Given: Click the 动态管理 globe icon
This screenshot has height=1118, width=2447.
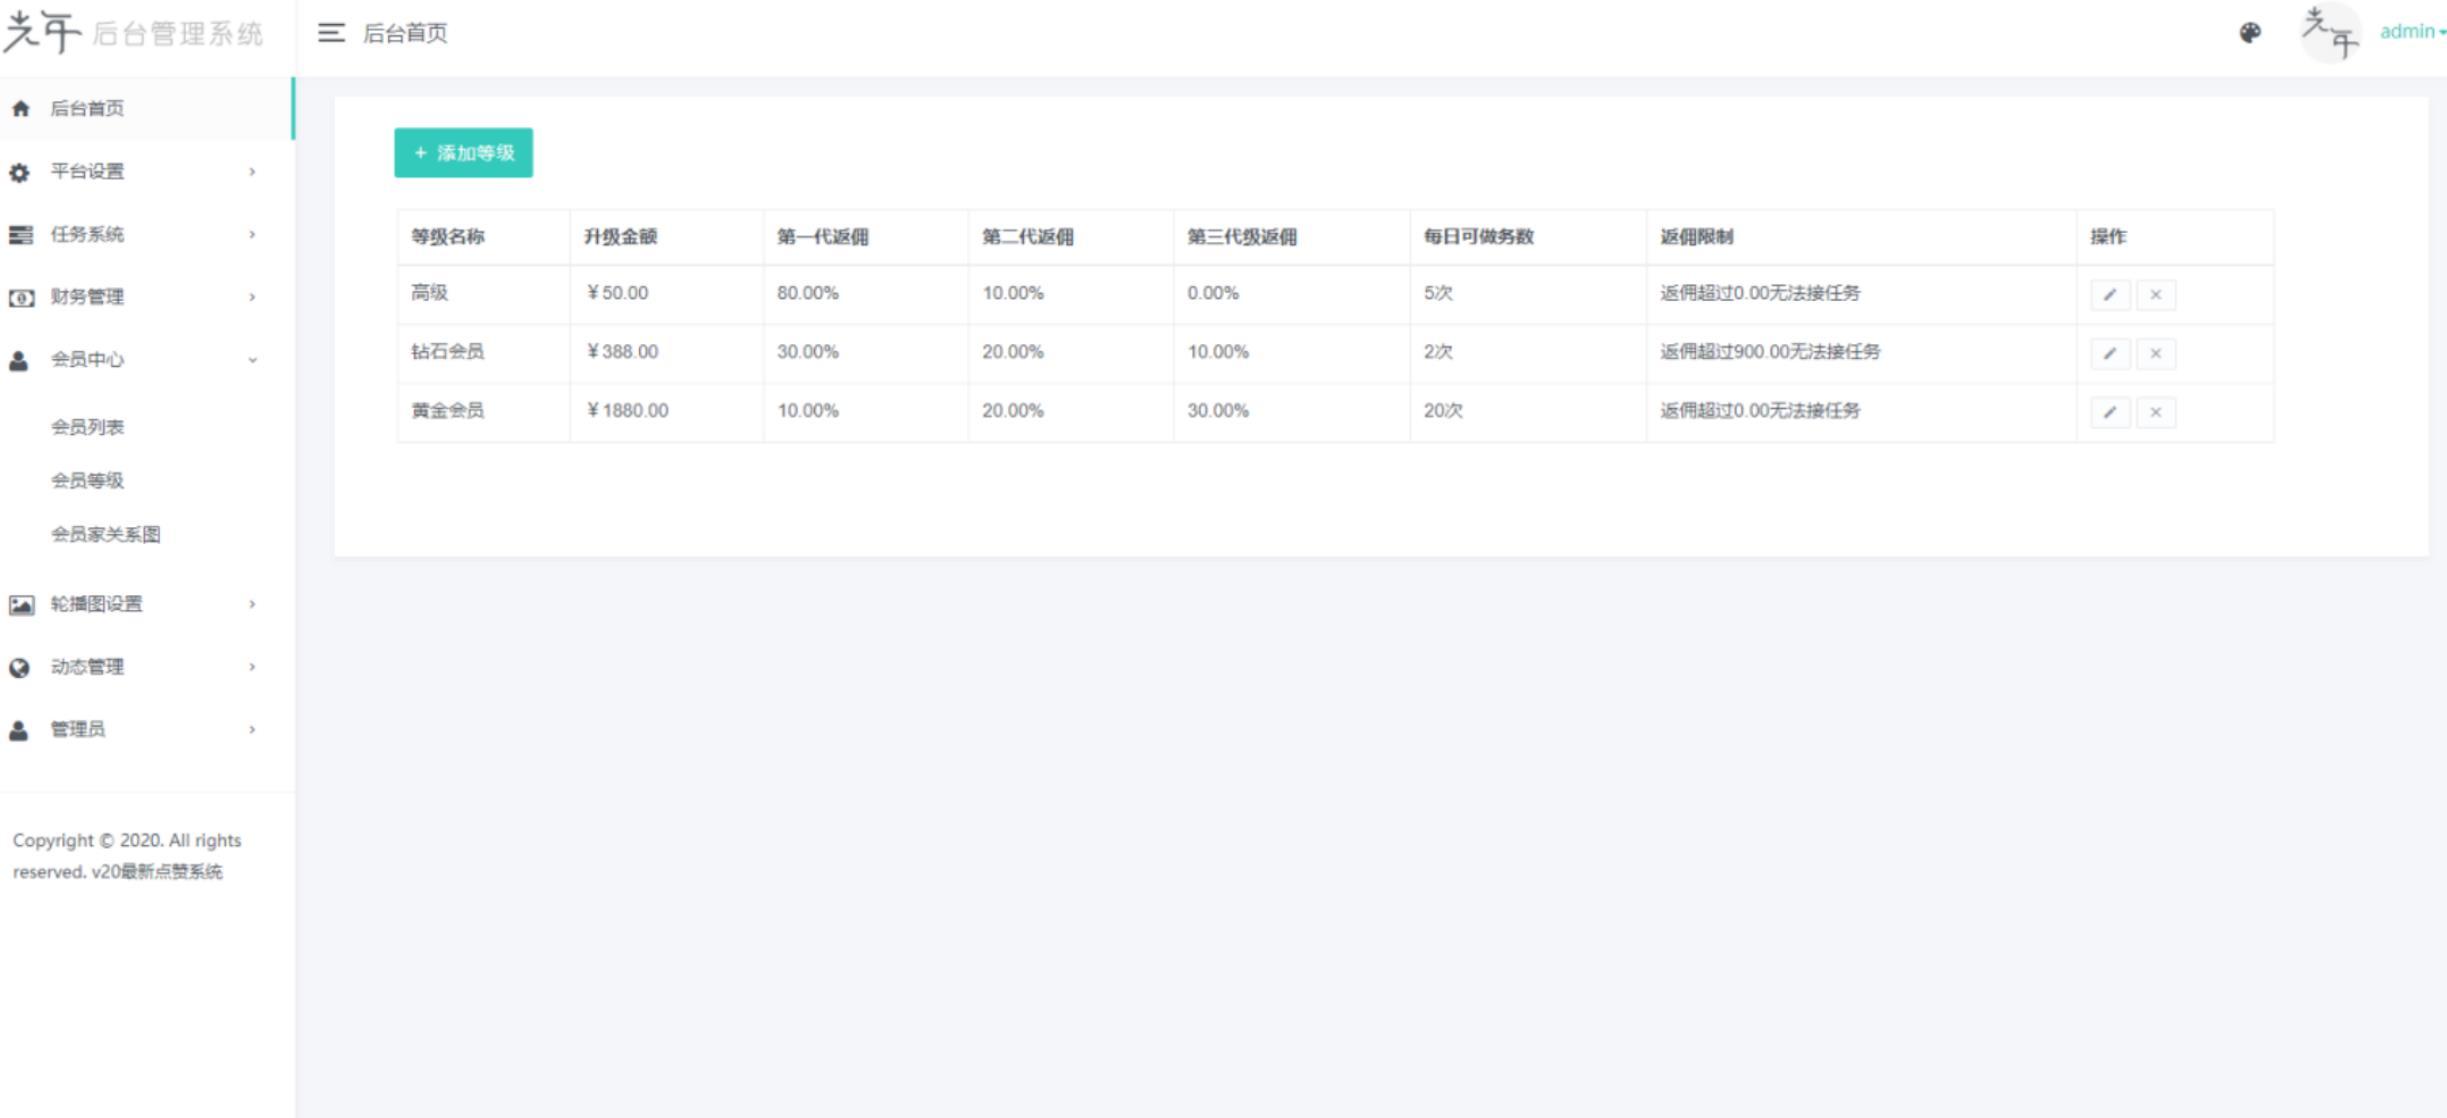Looking at the screenshot, I should 19,668.
